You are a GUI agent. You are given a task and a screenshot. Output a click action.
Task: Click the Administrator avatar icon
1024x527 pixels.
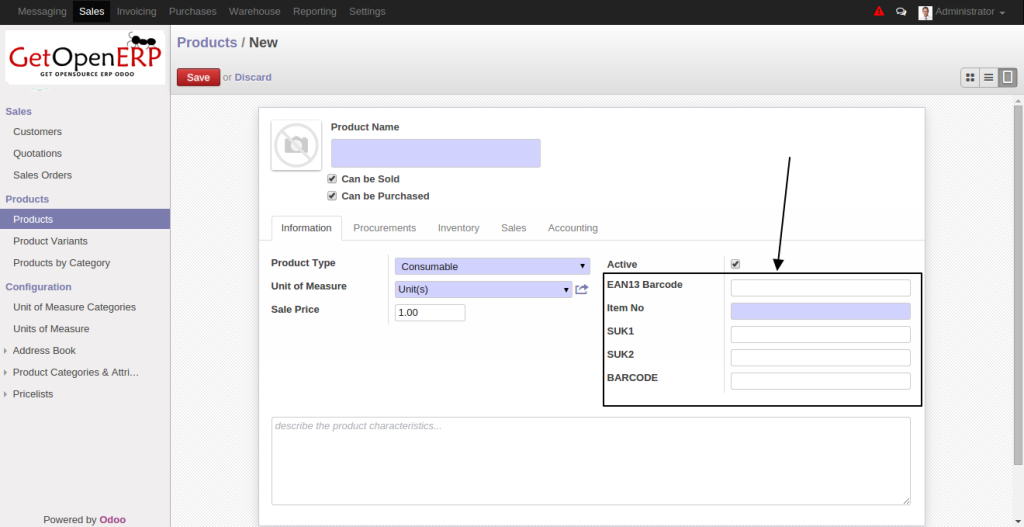pos(925,12)
